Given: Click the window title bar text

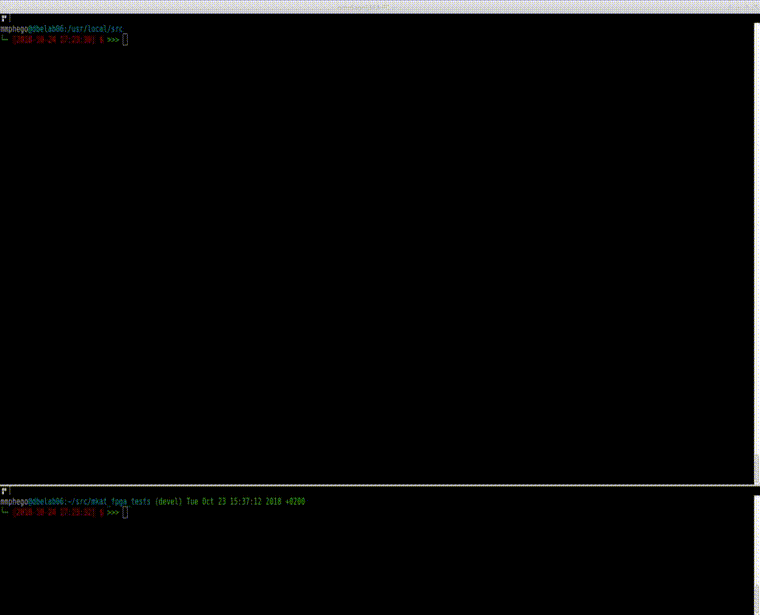Looking at the screenshot, I should [x=363, y=7].
